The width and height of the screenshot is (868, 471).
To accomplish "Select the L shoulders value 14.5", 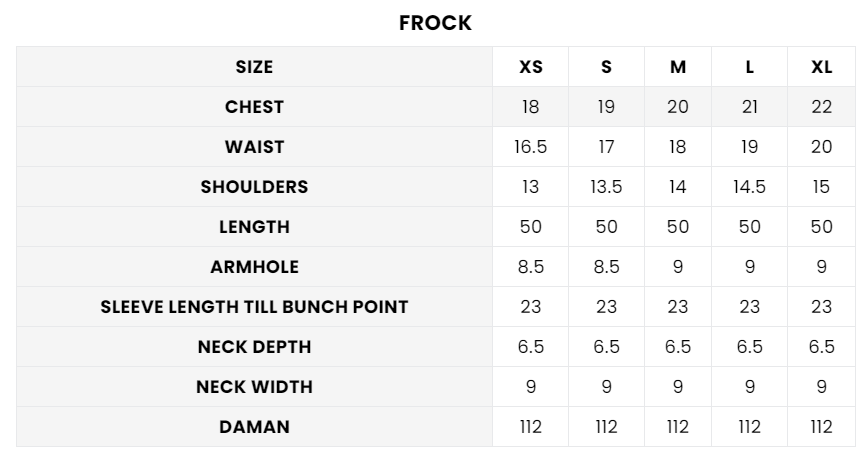I will click(x=750, y=187).
